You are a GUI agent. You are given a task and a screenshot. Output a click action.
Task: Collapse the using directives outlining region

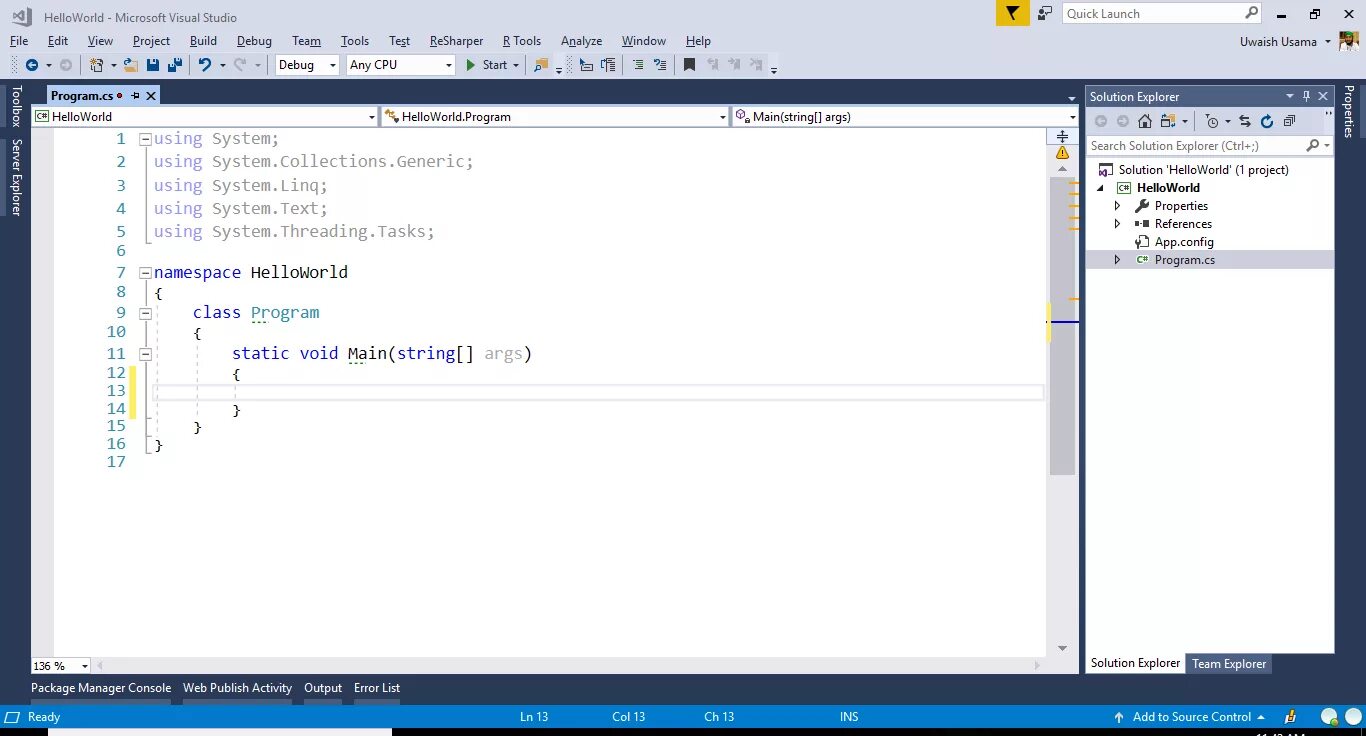click(x=145, y=139)
